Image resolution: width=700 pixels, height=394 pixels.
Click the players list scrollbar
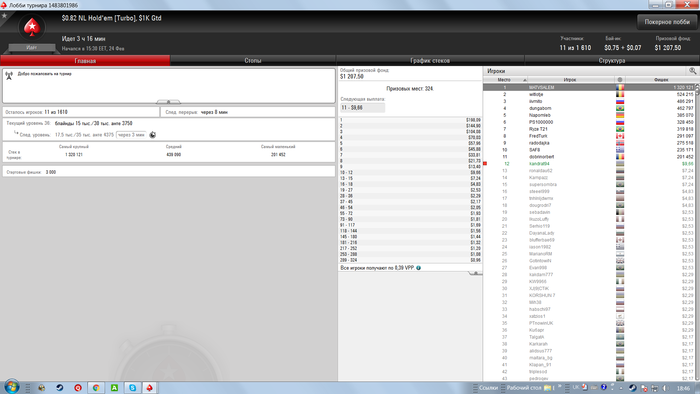tap(697, 232)
